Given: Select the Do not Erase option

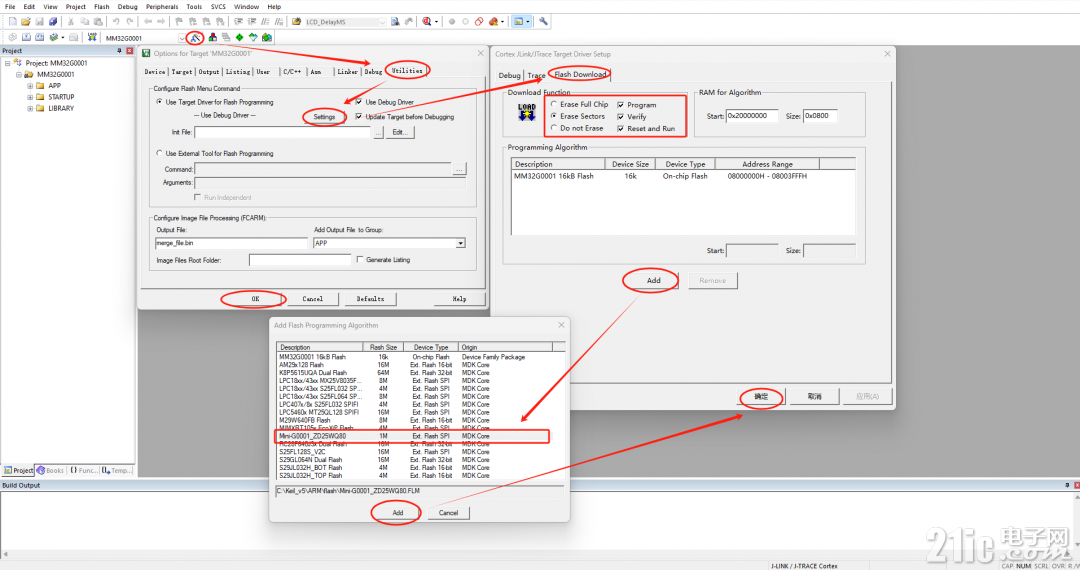Looking at the screenshot, I should click(x=554, y=127).
